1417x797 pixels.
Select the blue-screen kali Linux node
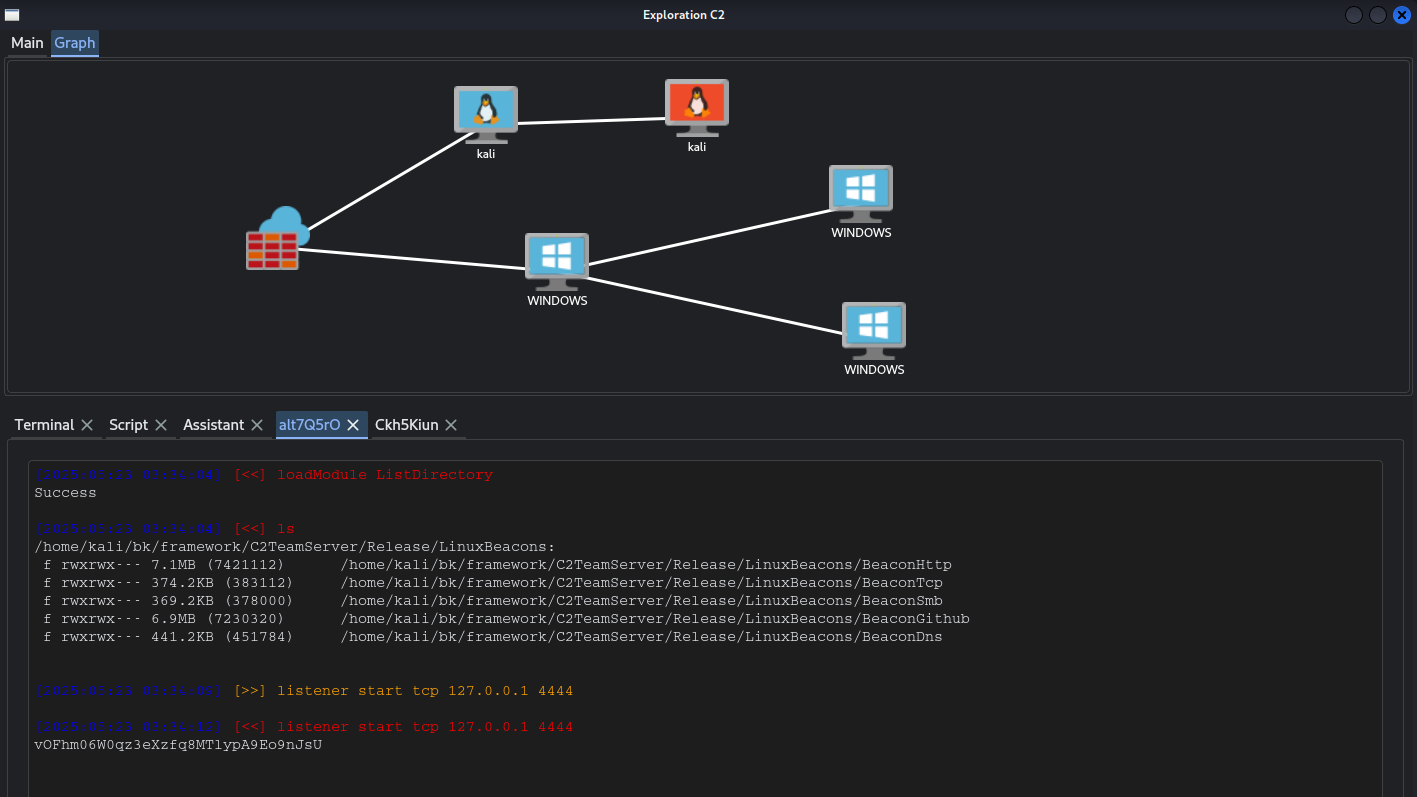tap(485, 110)
